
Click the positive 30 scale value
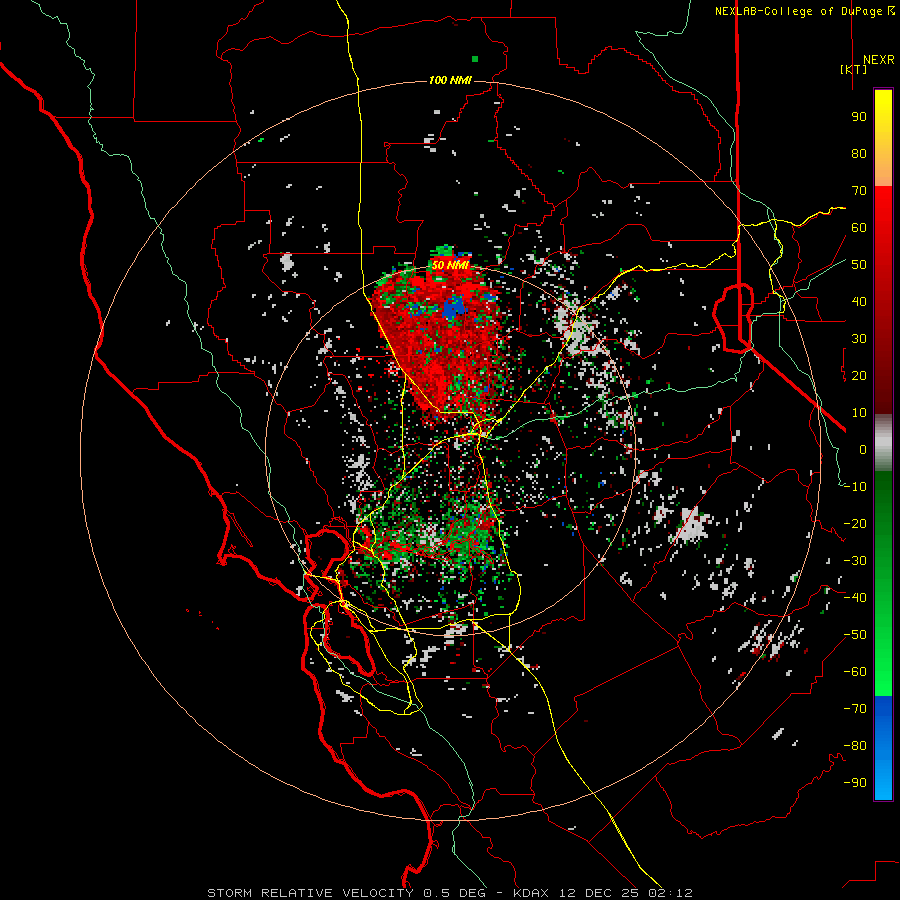click(x=859, y=339)
